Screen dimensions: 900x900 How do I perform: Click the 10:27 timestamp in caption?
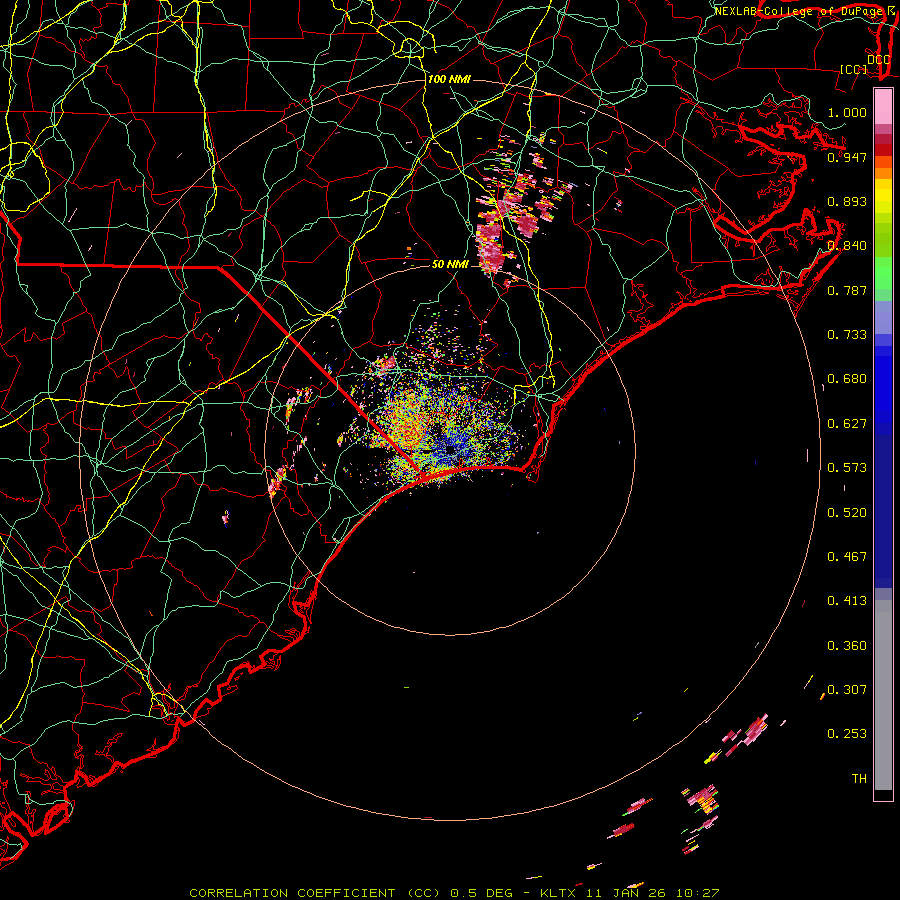[x=697, y=893]
